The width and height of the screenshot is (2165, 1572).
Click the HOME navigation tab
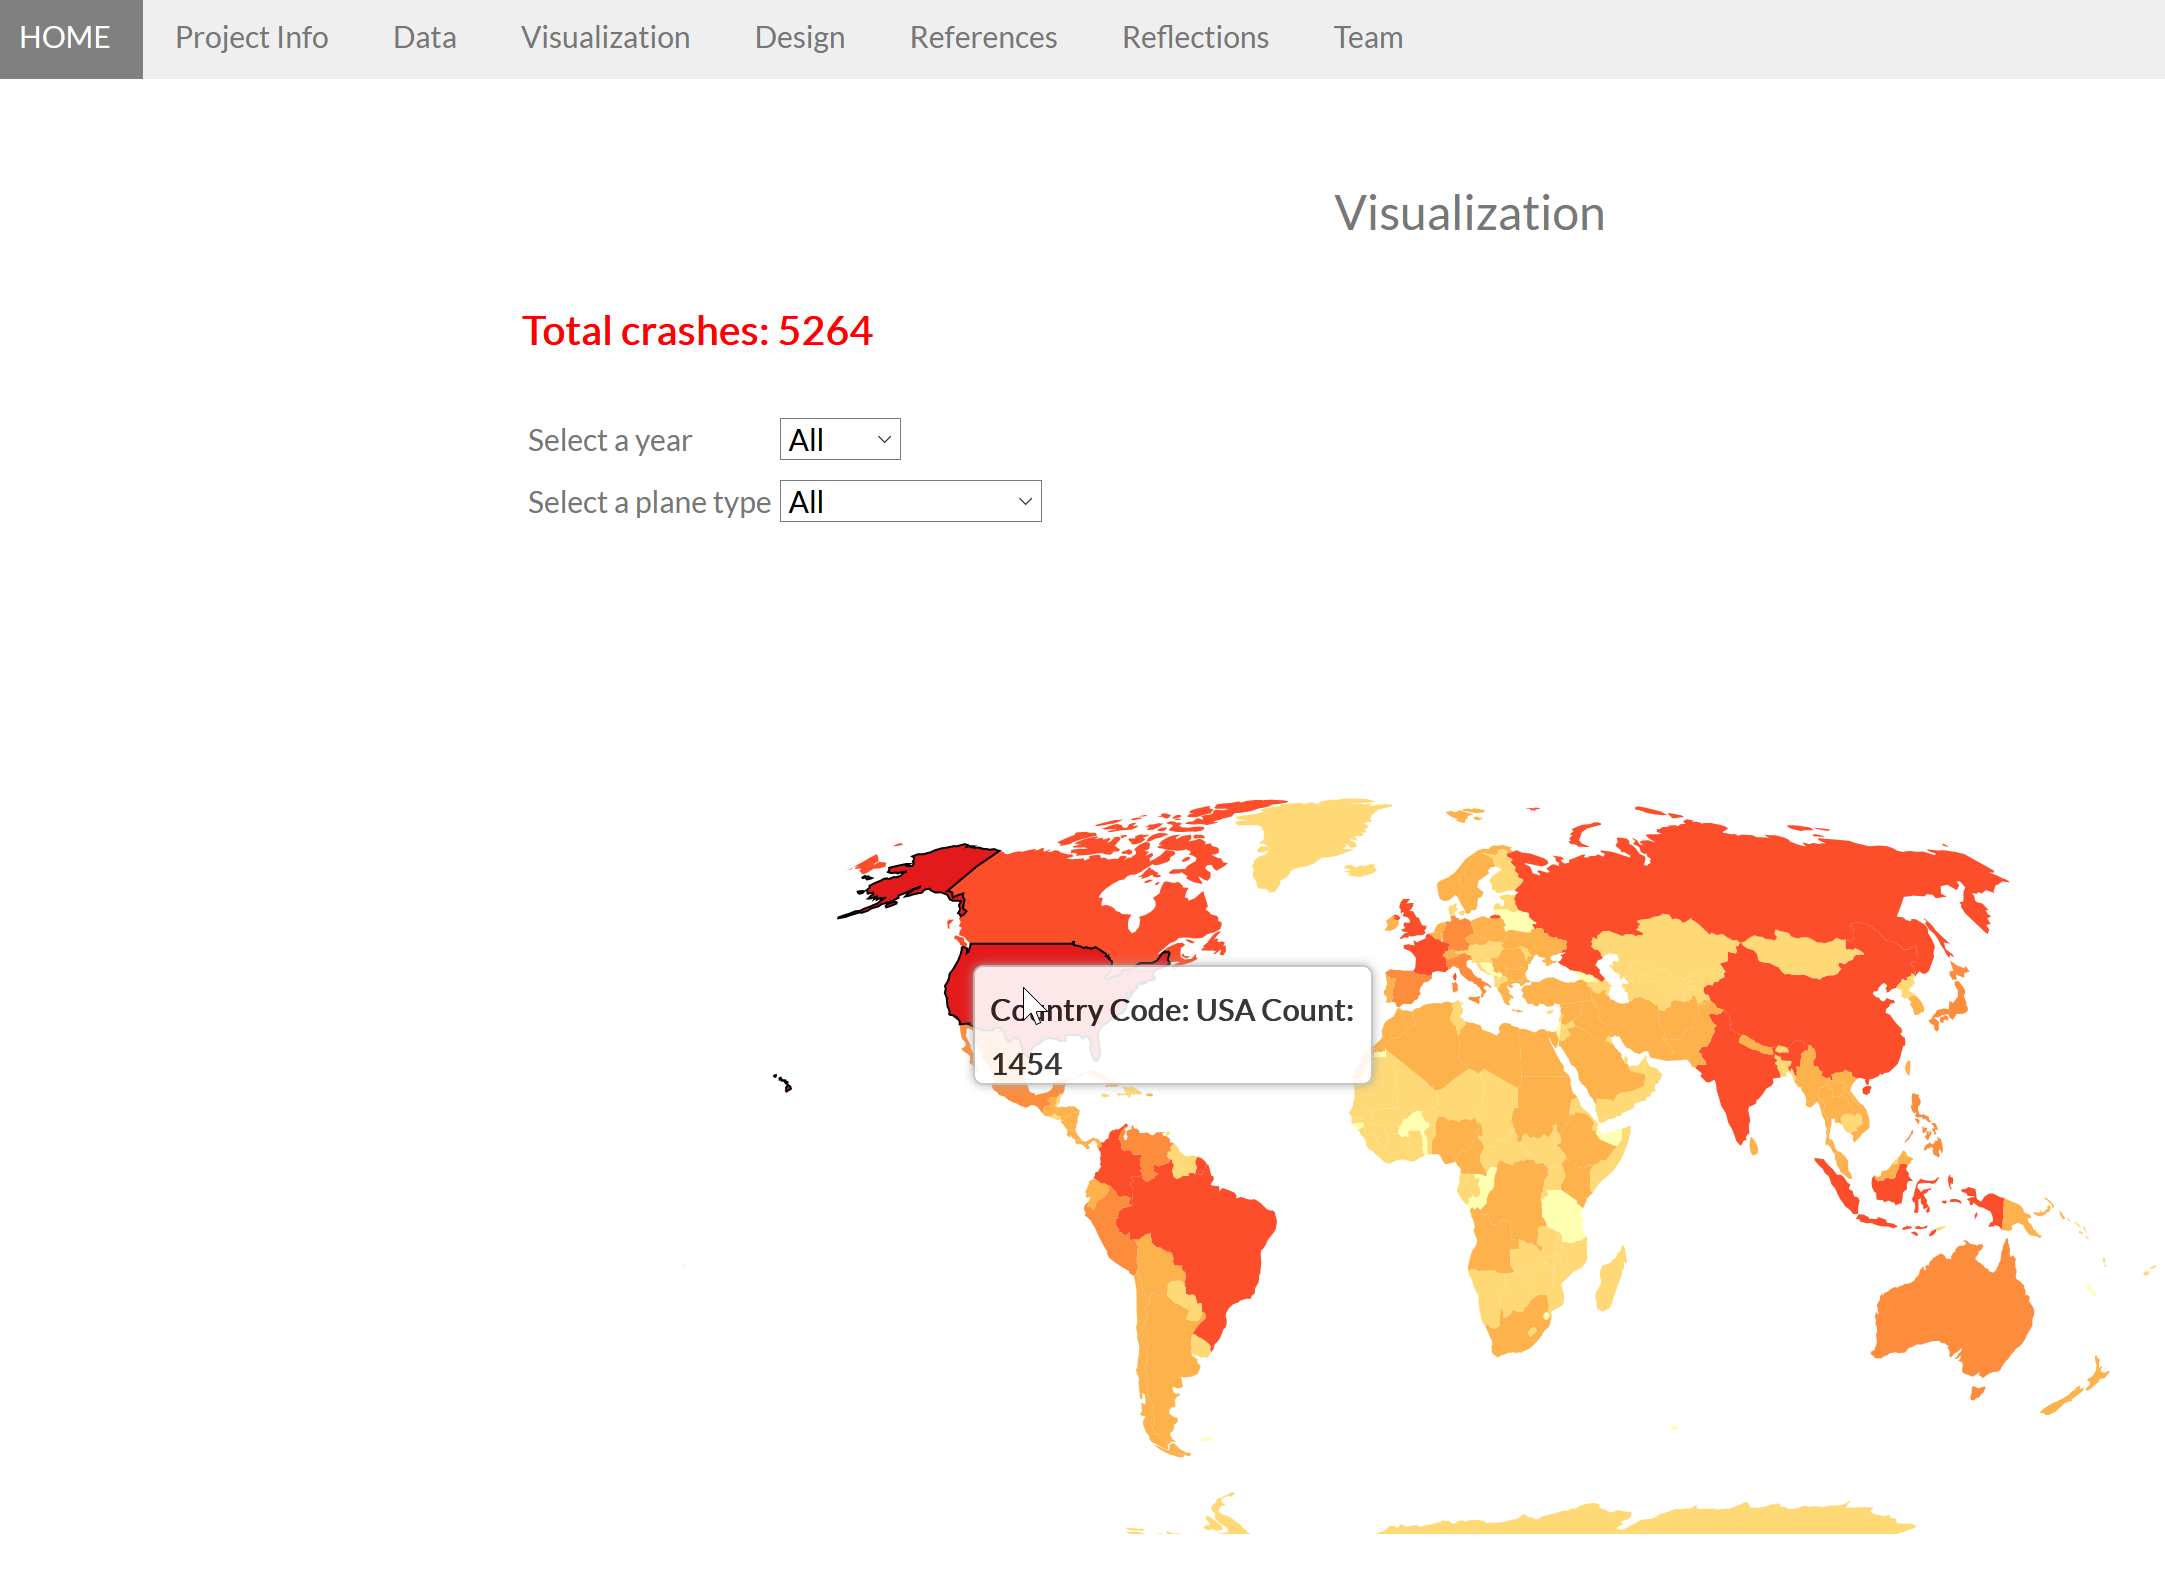(66, 38)
